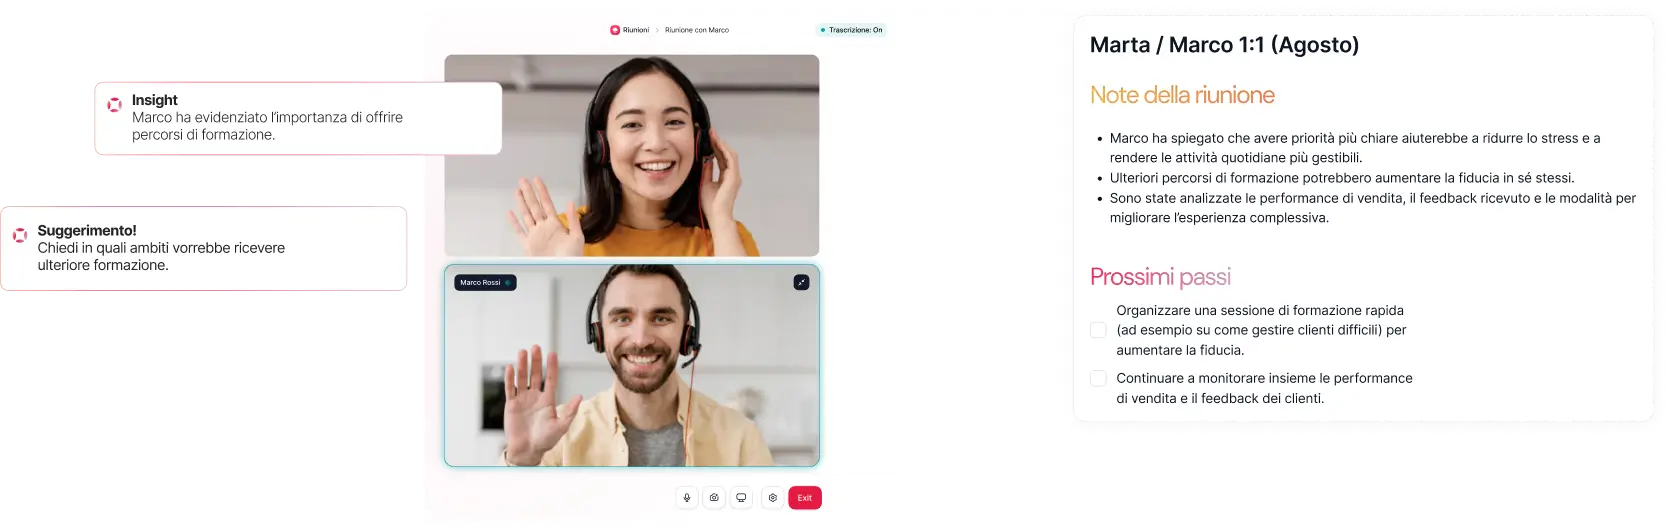Check the 'Continuare a monitorare' task checkbox

tap(1098, 378)
